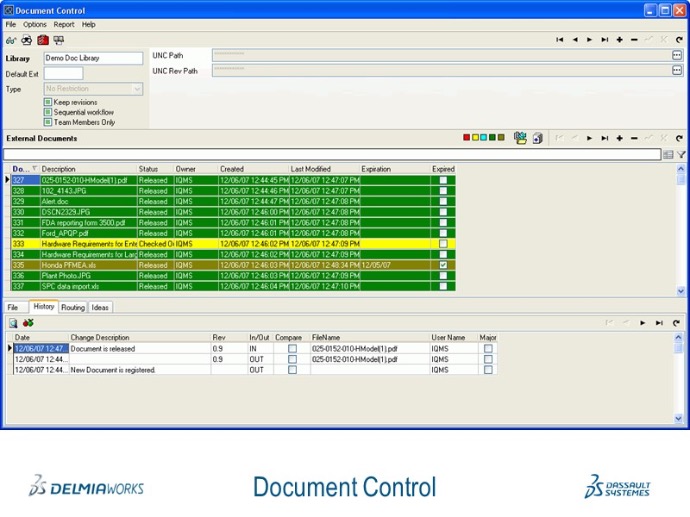Click the red color swatch
The image size is (690, 517).
467,138
